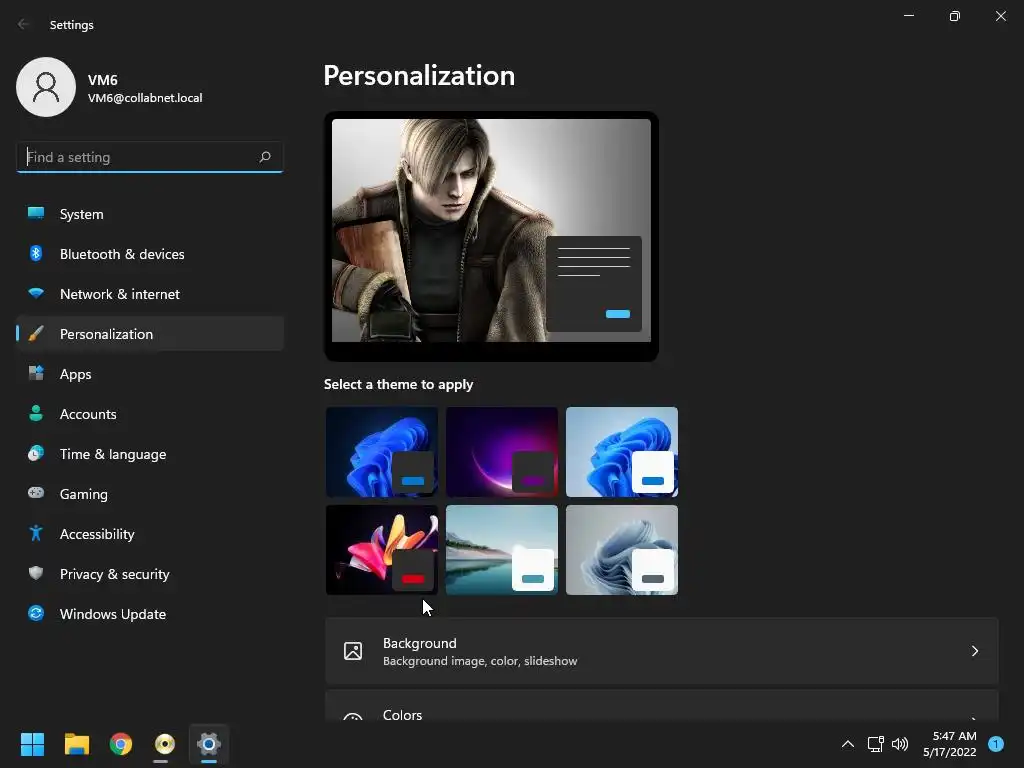Click the Personalization paintbrush icon
This screenshot has width=1024, height=768.
(x=36, y=334)
